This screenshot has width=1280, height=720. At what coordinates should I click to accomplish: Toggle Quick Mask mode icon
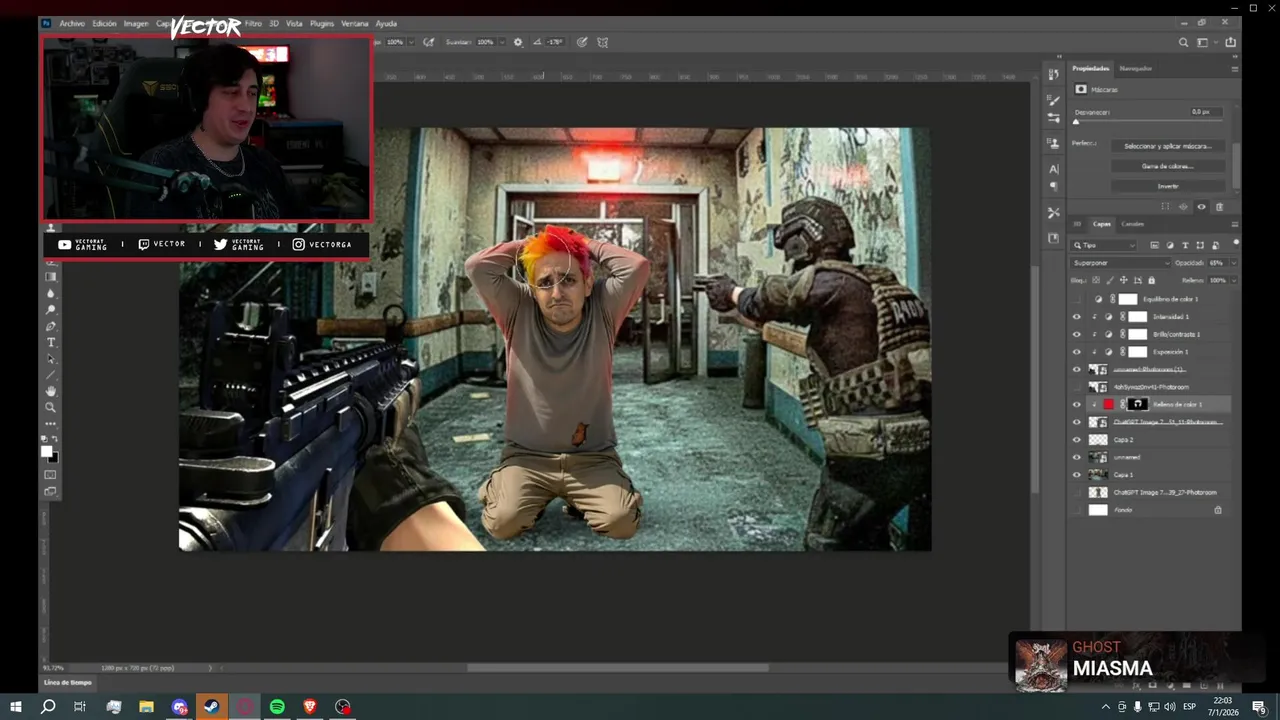[51, 475]
